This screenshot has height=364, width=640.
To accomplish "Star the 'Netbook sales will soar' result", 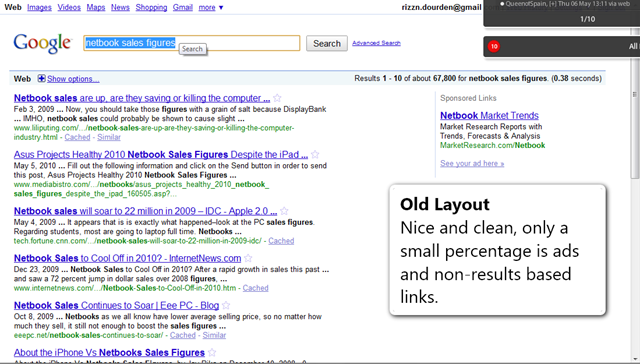I will 284,211.
